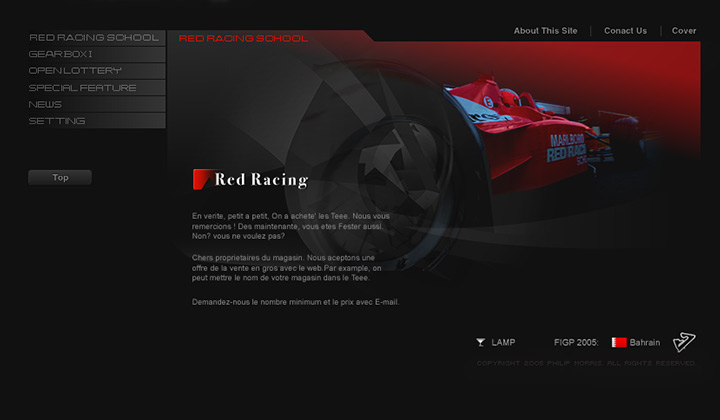Screen dimensions: 720x420
Task: Click the line 'Demandez-nous le nombre minimum'
Action: point(296,302)
